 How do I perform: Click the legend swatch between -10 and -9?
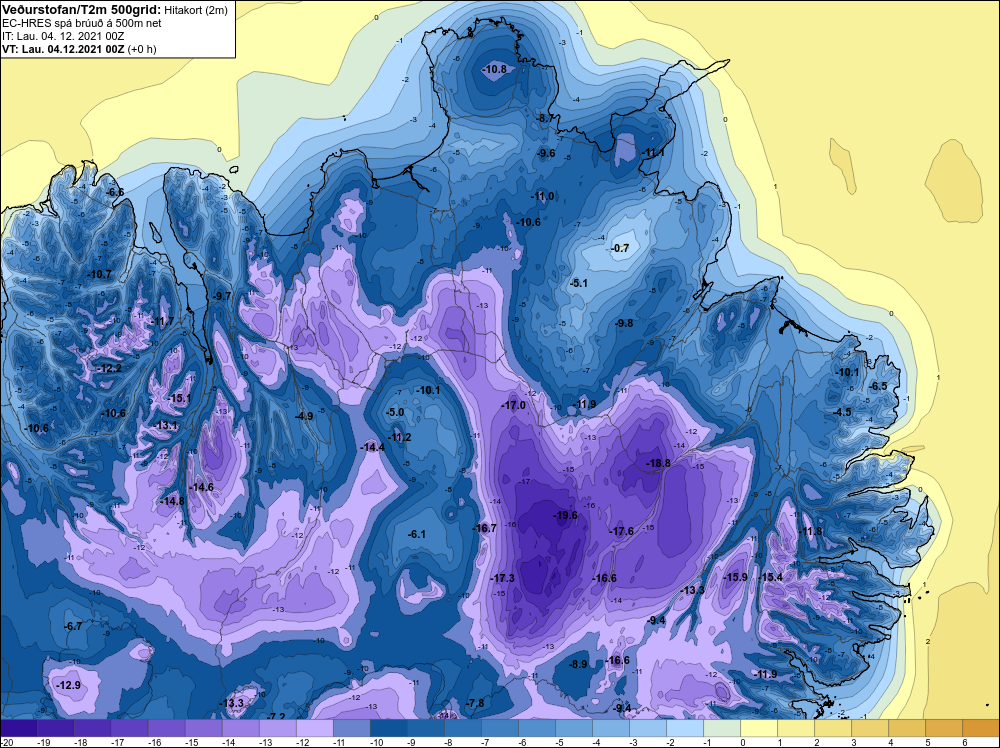tap(388, 728)
